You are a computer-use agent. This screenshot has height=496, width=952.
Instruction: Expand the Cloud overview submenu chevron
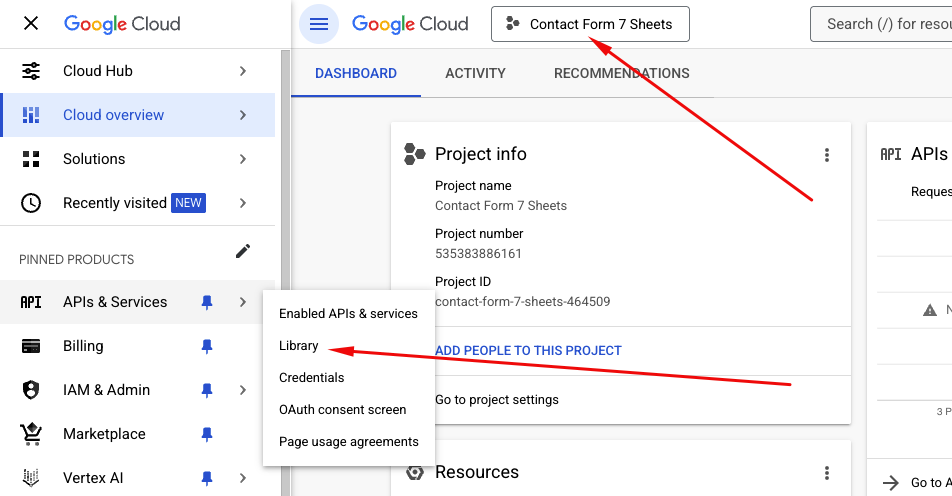tap(243, 115)
